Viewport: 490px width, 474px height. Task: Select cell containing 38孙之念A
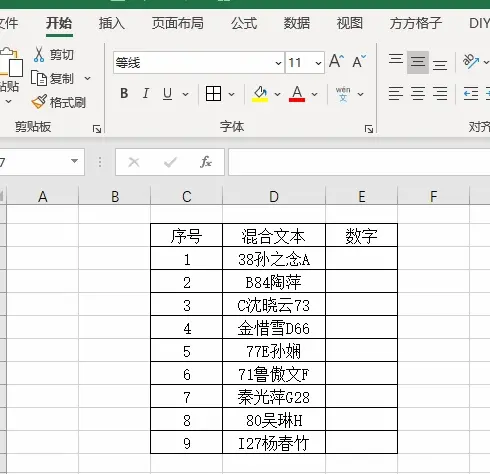(274, 259)
